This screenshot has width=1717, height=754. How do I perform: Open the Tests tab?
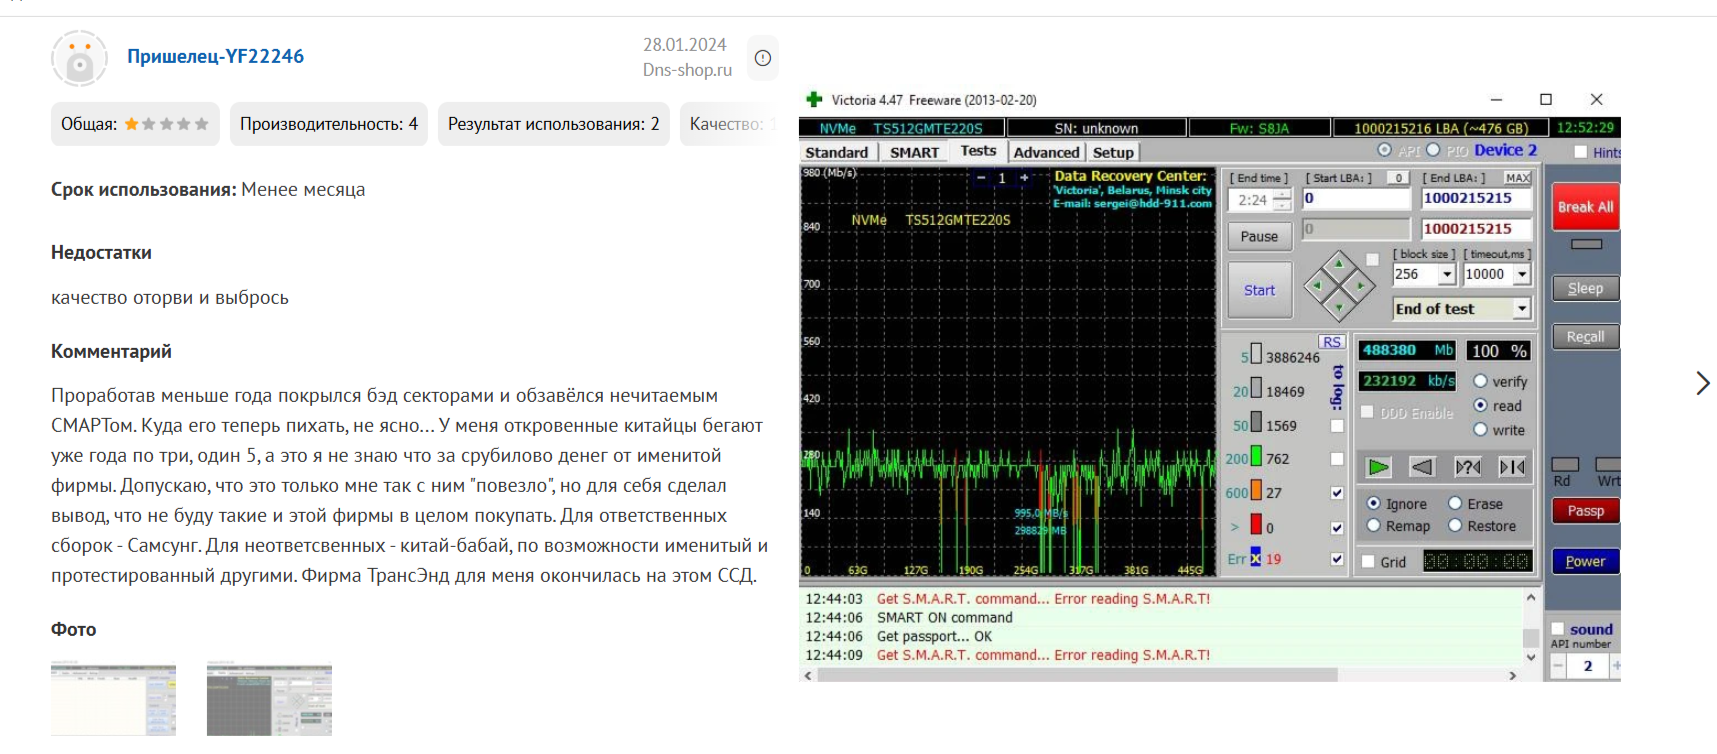(978, 151)
